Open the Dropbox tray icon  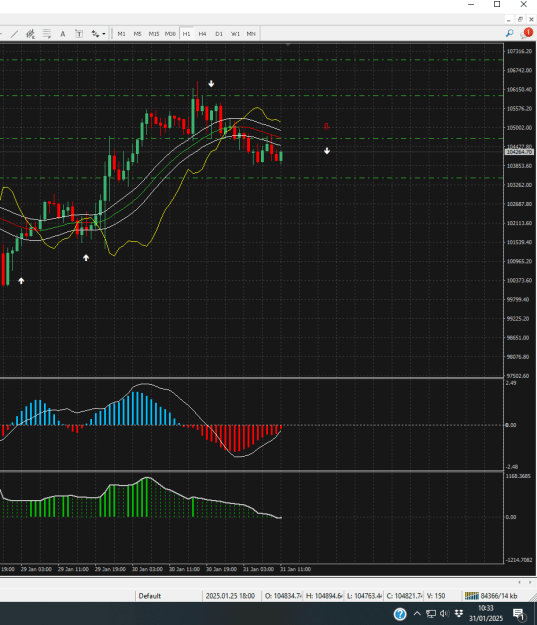pos(459,613)
